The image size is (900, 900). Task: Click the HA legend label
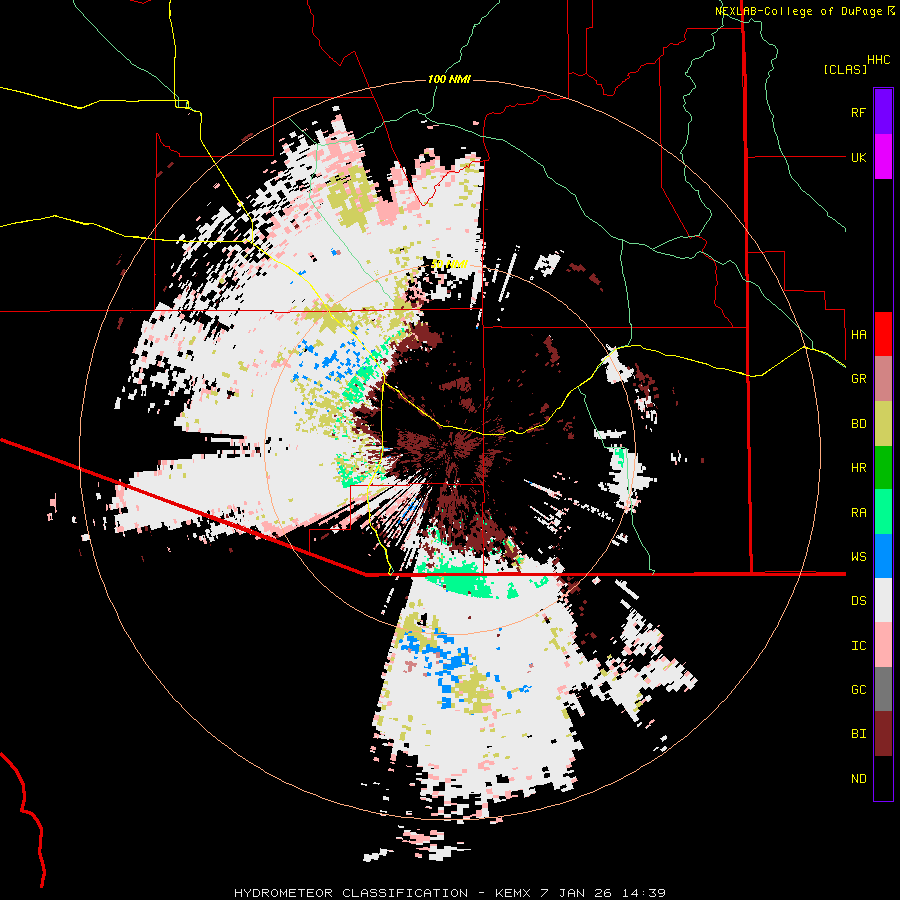(x=858, y=334)
